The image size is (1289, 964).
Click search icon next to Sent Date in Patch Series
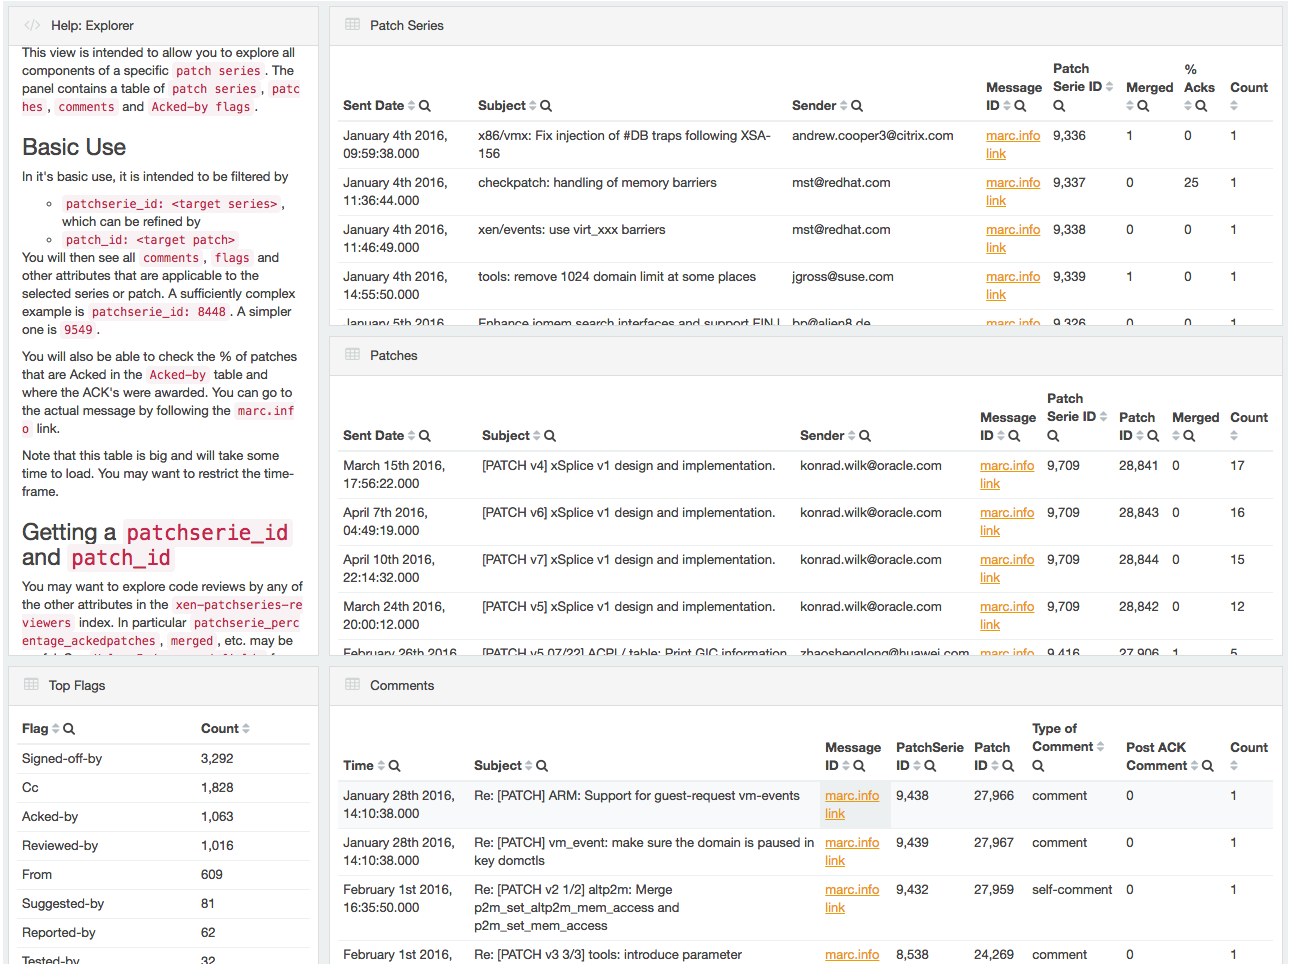(425, 106)
